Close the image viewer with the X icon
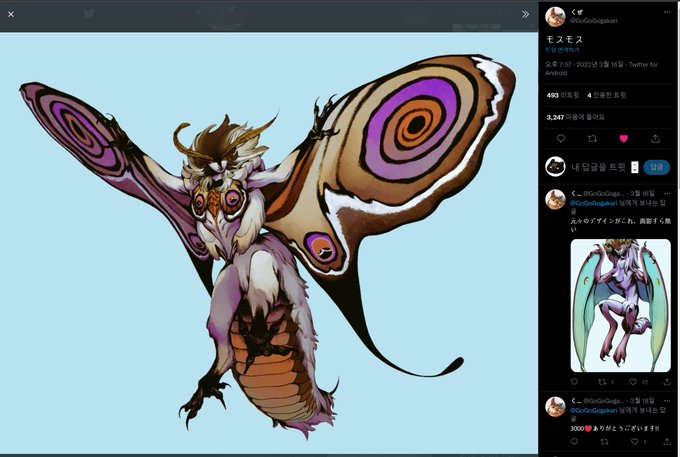The width and height of the screenshot is (680, 457). point(11,14)
